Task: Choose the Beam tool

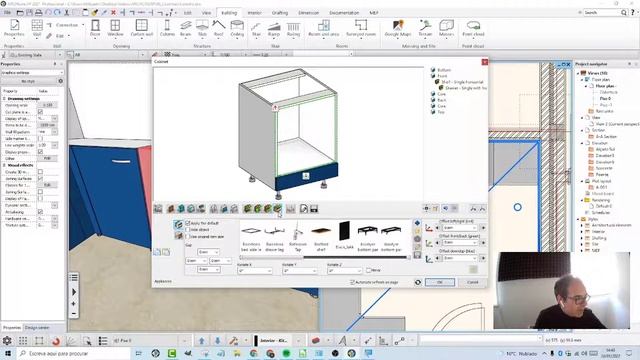Action: click(186, 28)
